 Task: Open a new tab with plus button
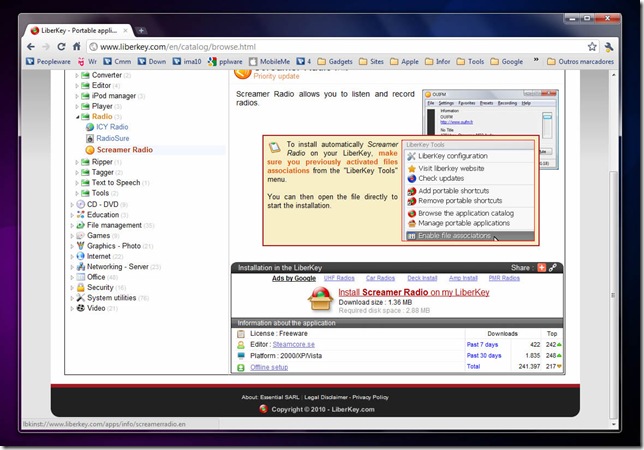[141, 30]
